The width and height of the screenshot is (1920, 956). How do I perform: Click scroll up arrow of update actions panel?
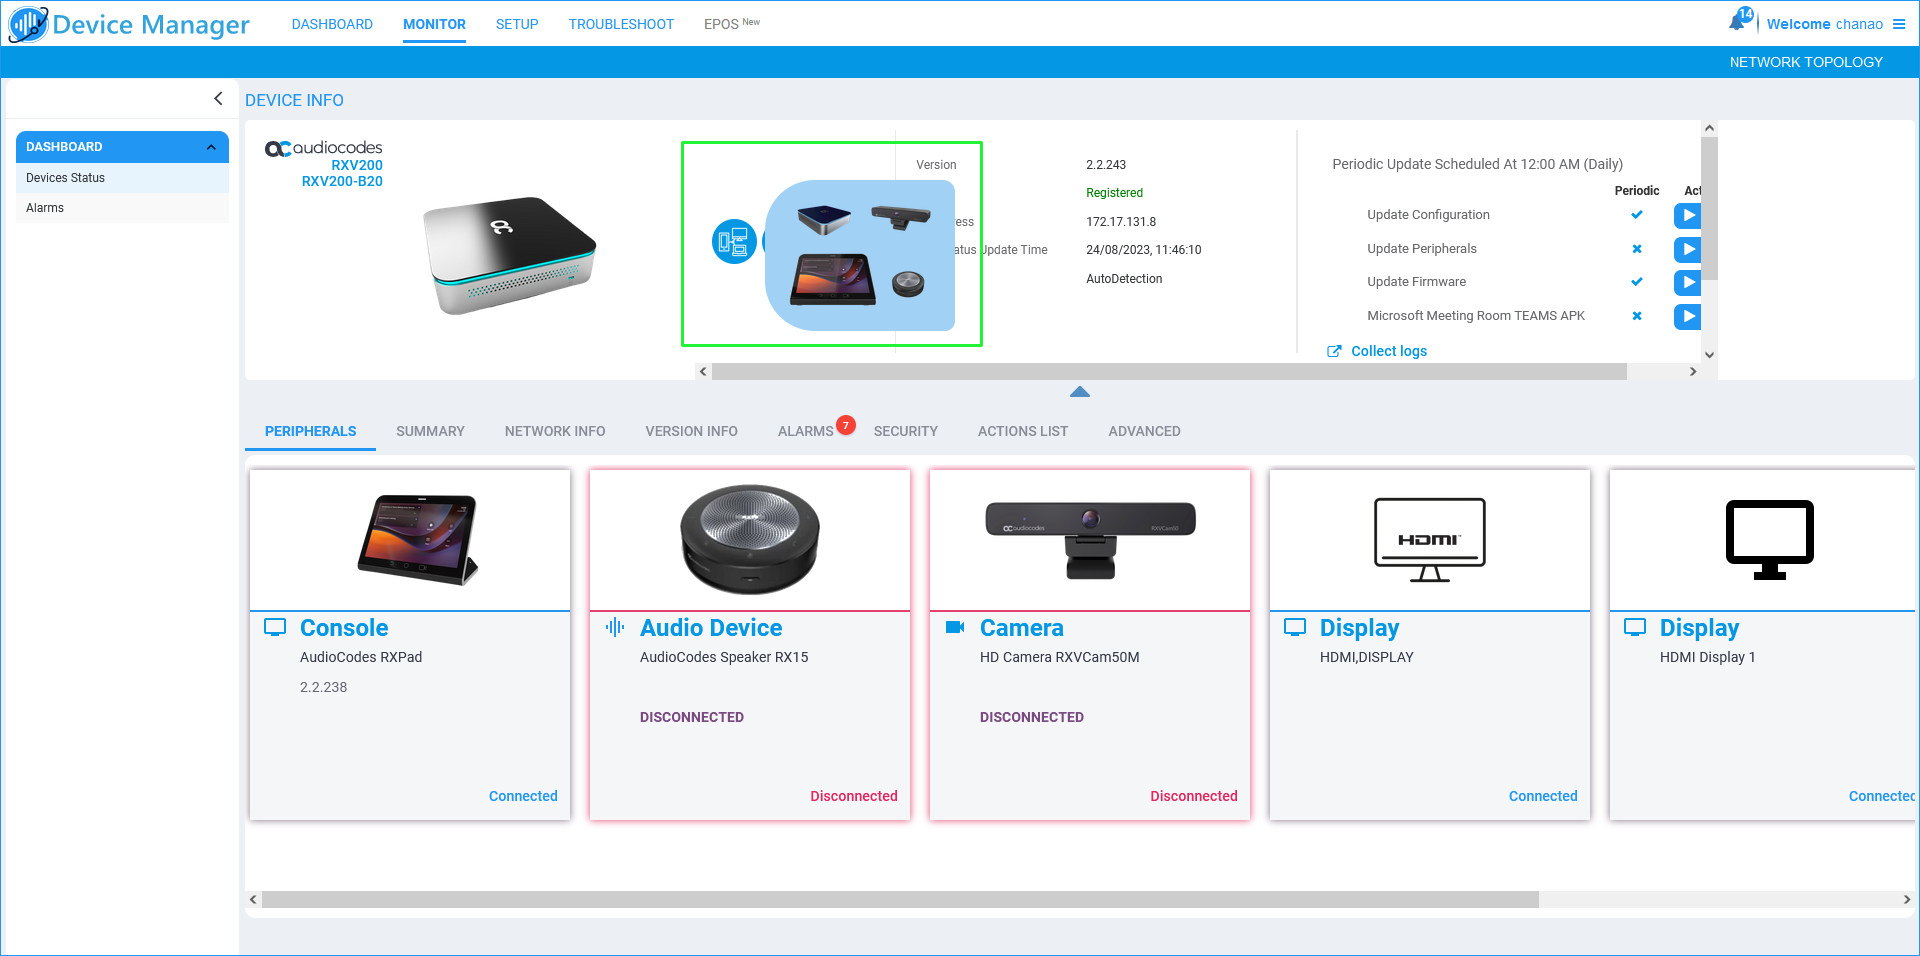click(1709, 128)
